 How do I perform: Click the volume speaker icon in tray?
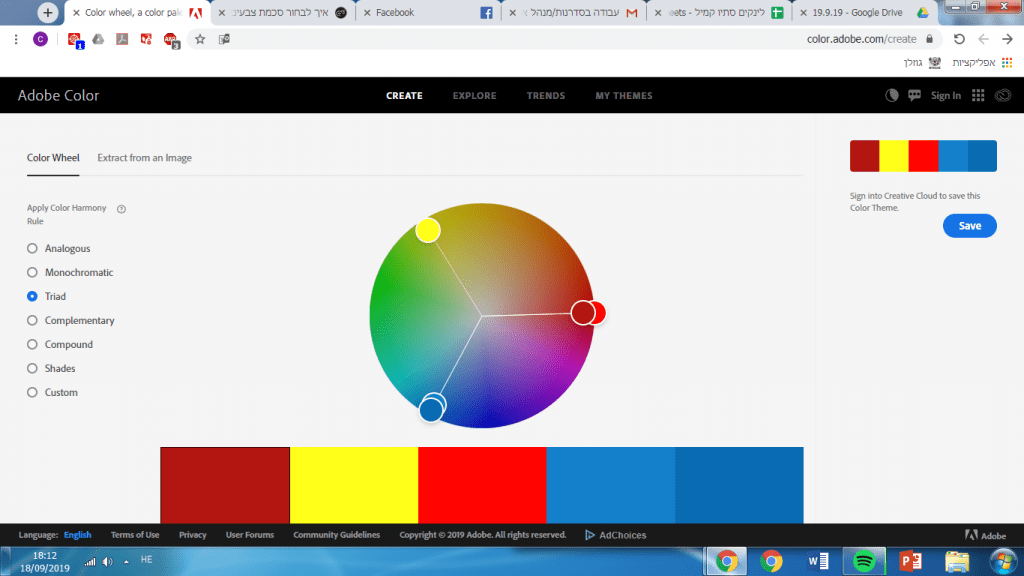pyautogui.click(x=108, y=562)
